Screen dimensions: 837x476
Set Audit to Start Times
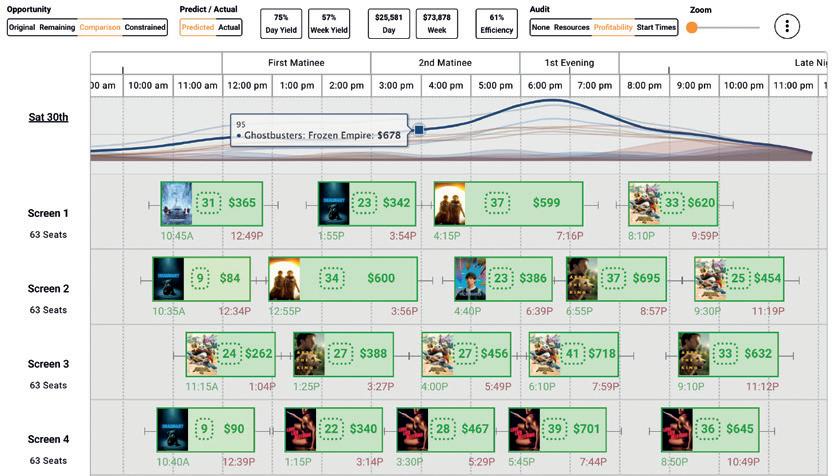pyautogui.click(x=656, y=27)
